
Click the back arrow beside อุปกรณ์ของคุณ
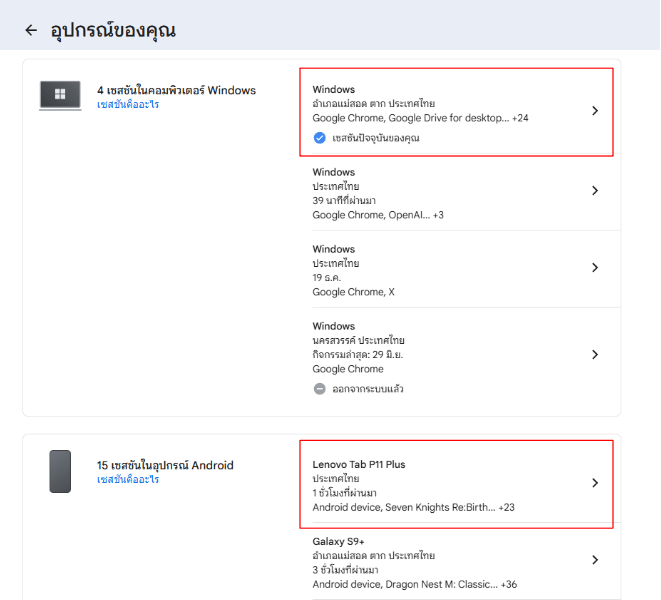(x=31, y=30)
